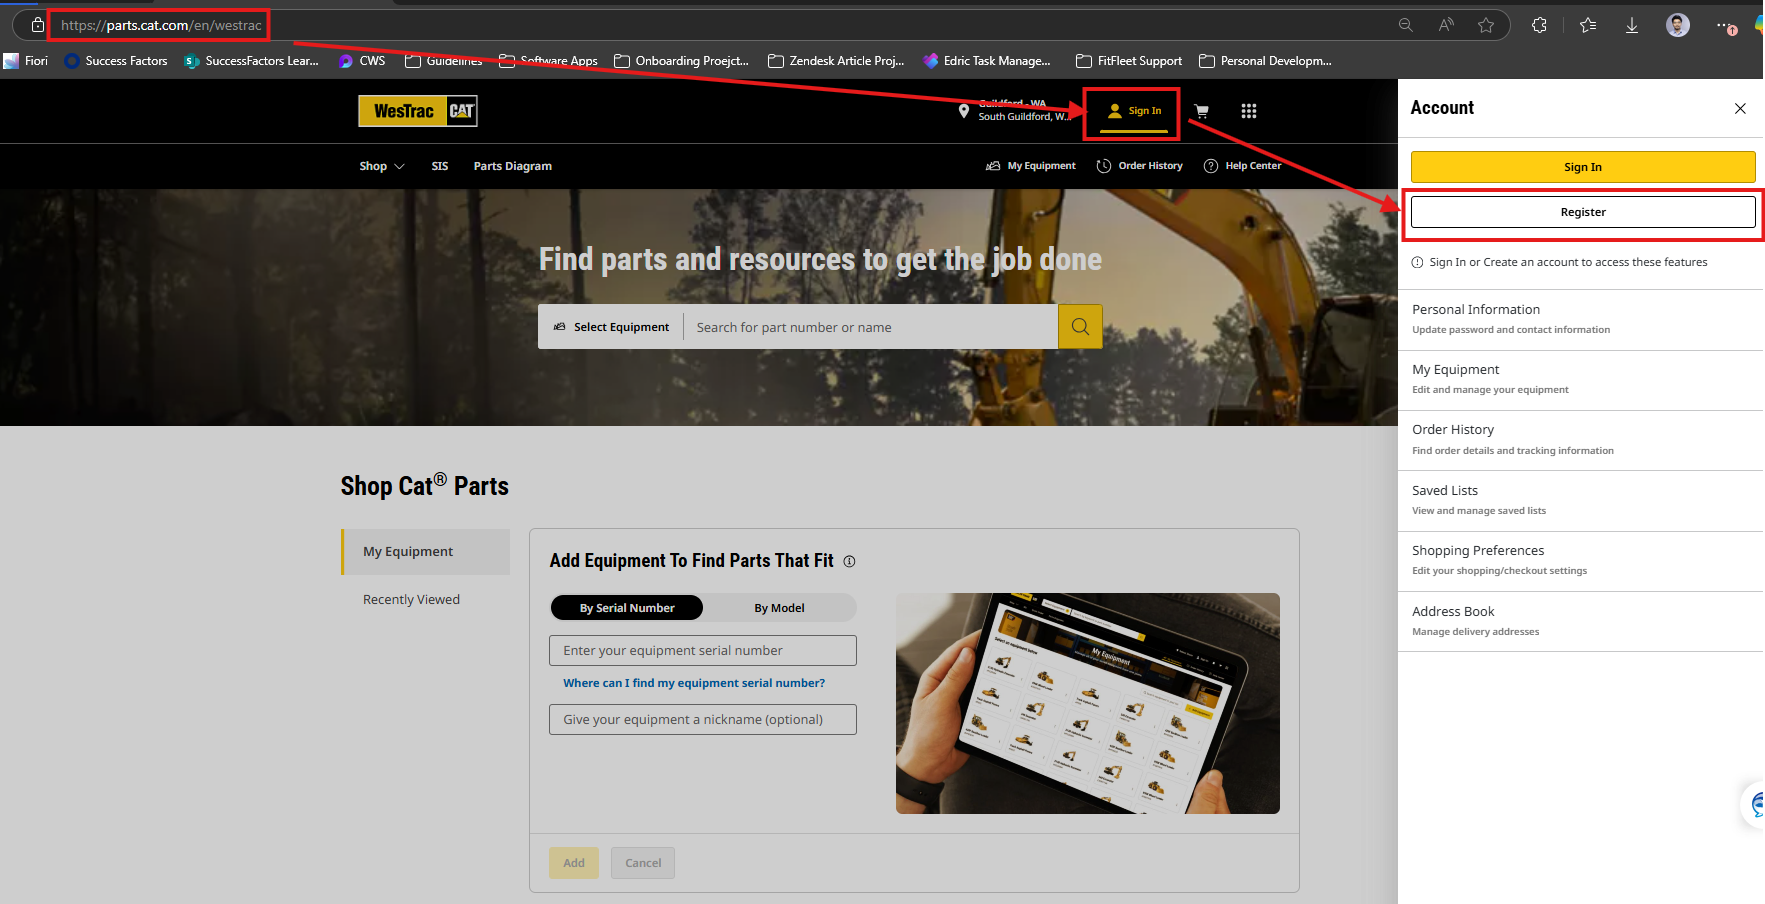Open Edric Task Manager bookmark
Viewport: 1765px width, 904px height.
pos(987,61)
